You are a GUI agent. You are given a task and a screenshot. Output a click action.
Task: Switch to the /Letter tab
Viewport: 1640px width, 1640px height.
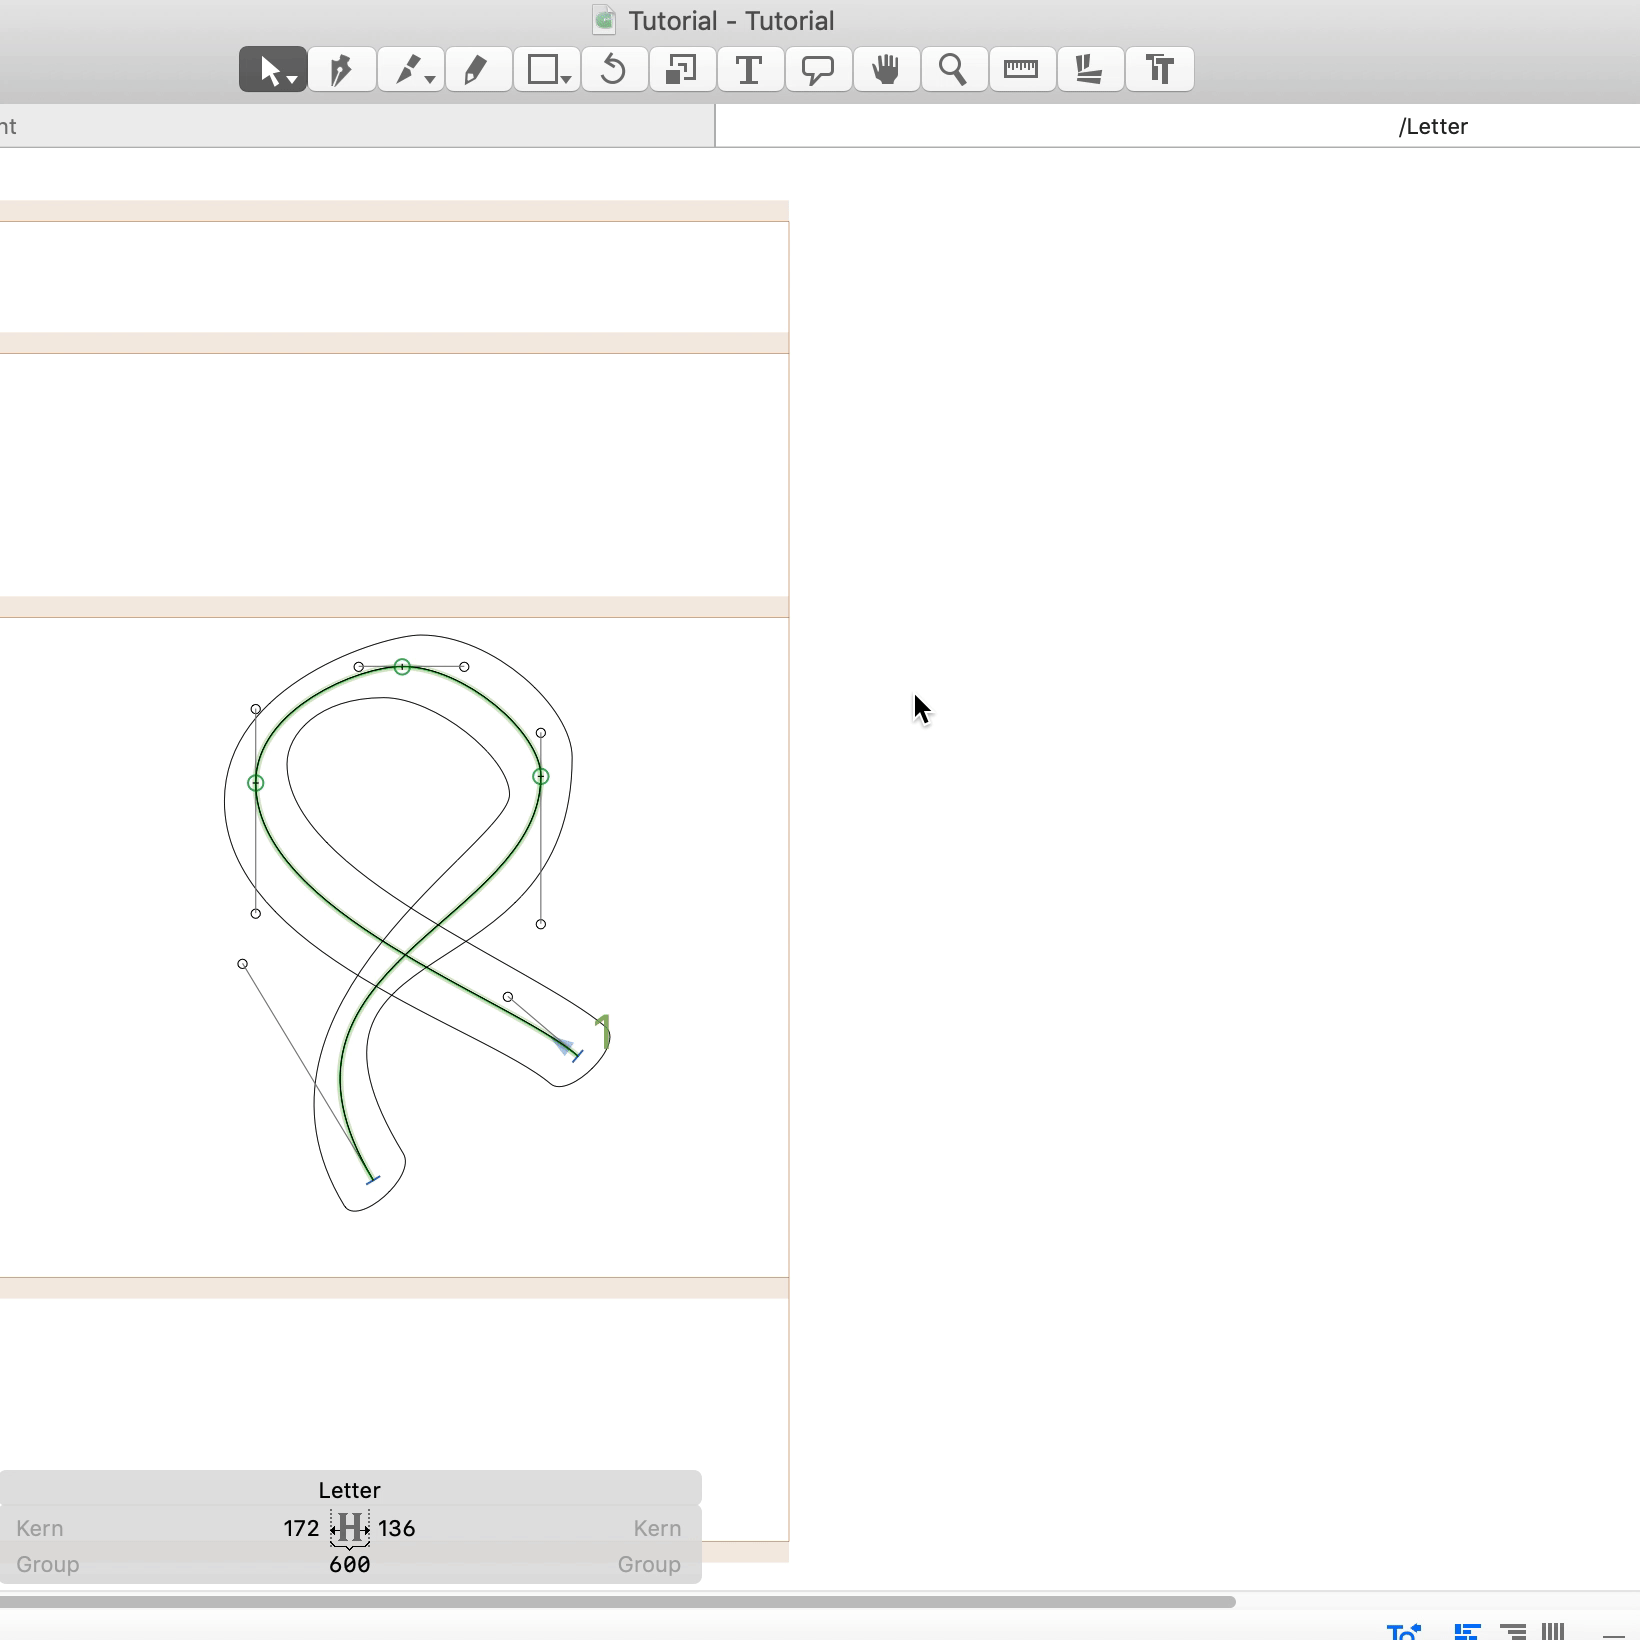(1433, 127)
